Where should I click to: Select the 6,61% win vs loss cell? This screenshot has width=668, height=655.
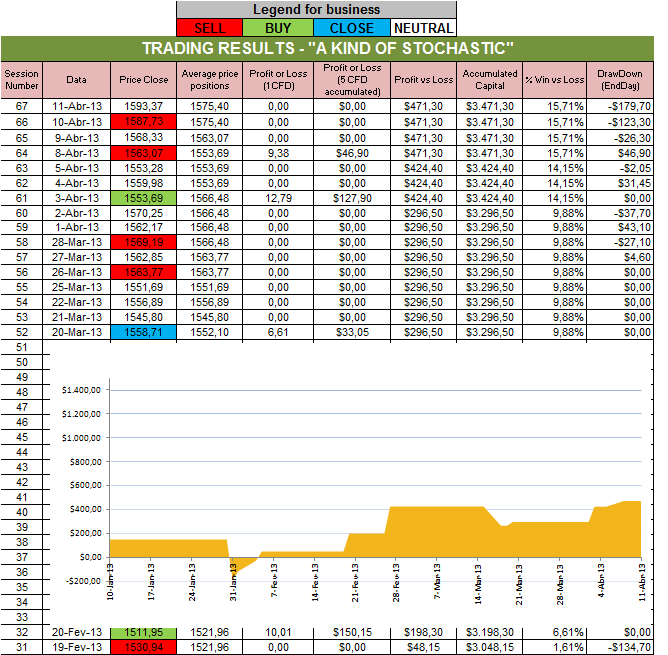point(555,632)
